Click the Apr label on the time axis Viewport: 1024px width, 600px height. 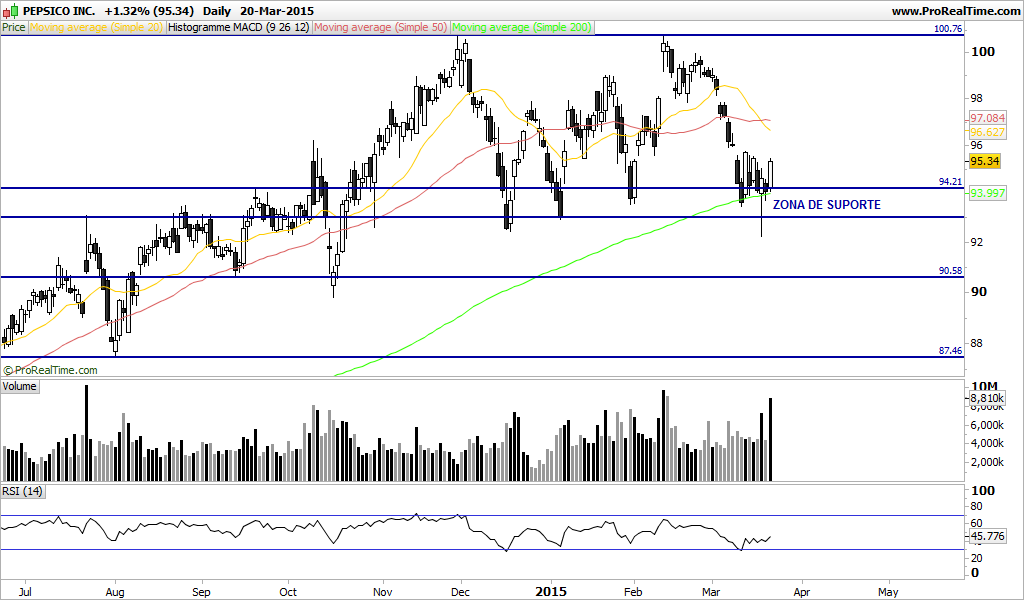[x=801, y=592]
